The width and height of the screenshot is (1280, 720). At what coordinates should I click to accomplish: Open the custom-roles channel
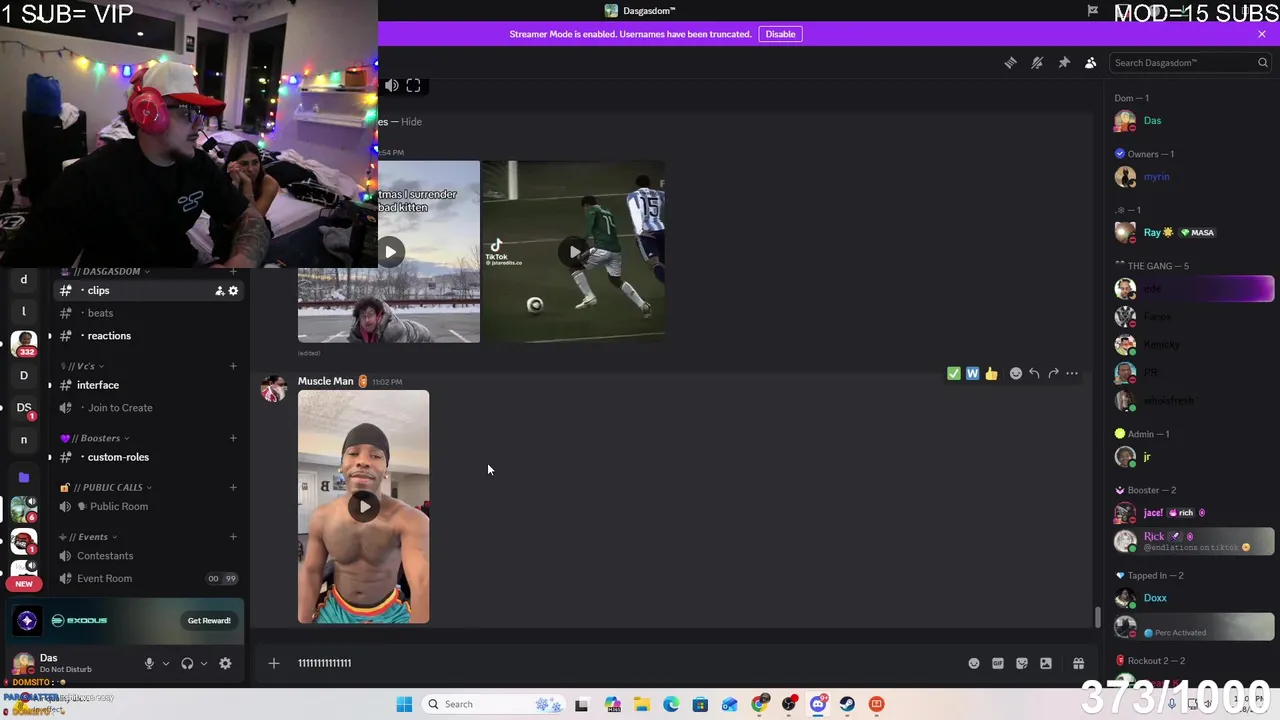[x=148, y=457]
